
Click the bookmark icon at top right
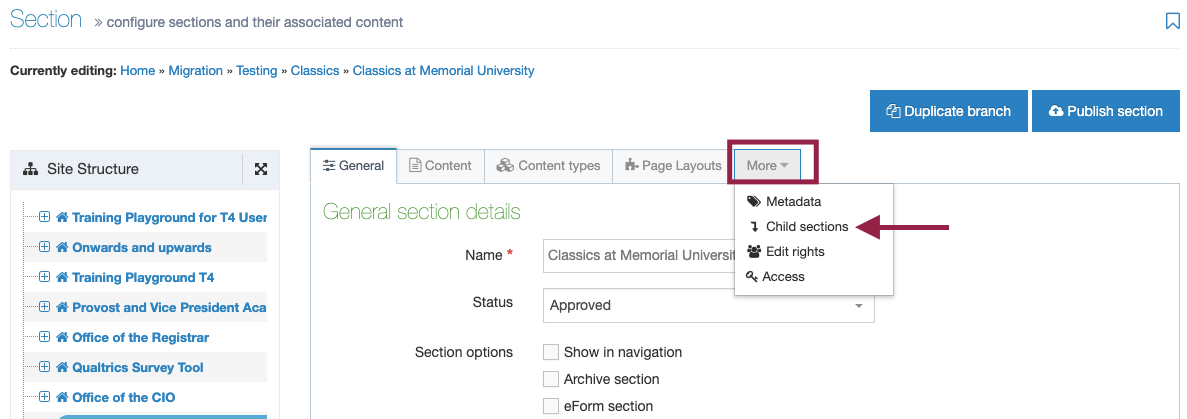pyautogui.click(x=1172, y=21)
